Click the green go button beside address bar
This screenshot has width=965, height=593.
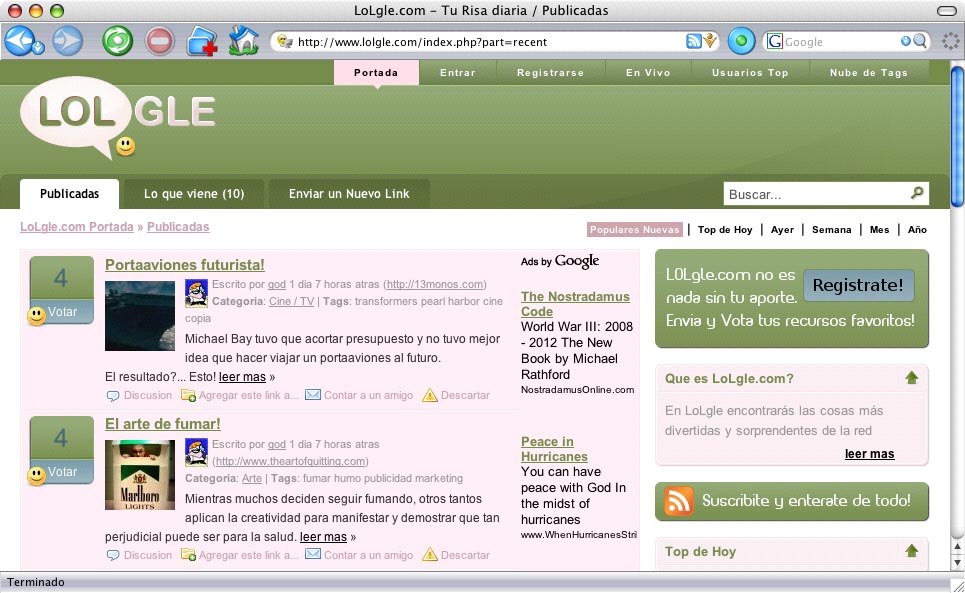point(741,41)
